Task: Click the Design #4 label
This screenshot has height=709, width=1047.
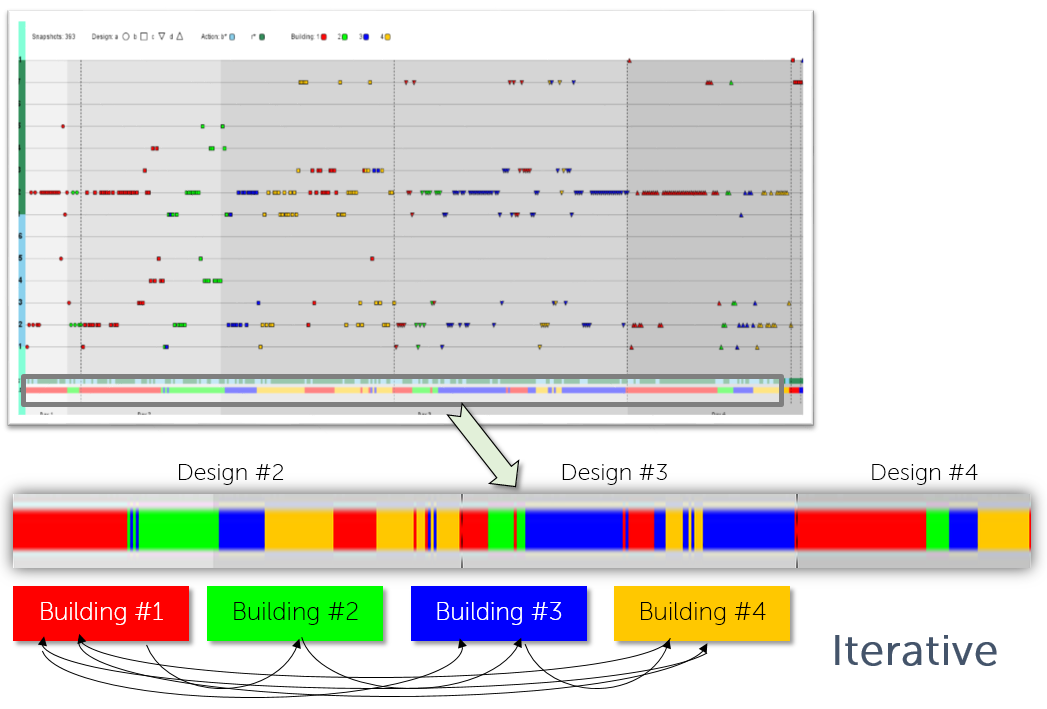Action: [x=924, y=473]
